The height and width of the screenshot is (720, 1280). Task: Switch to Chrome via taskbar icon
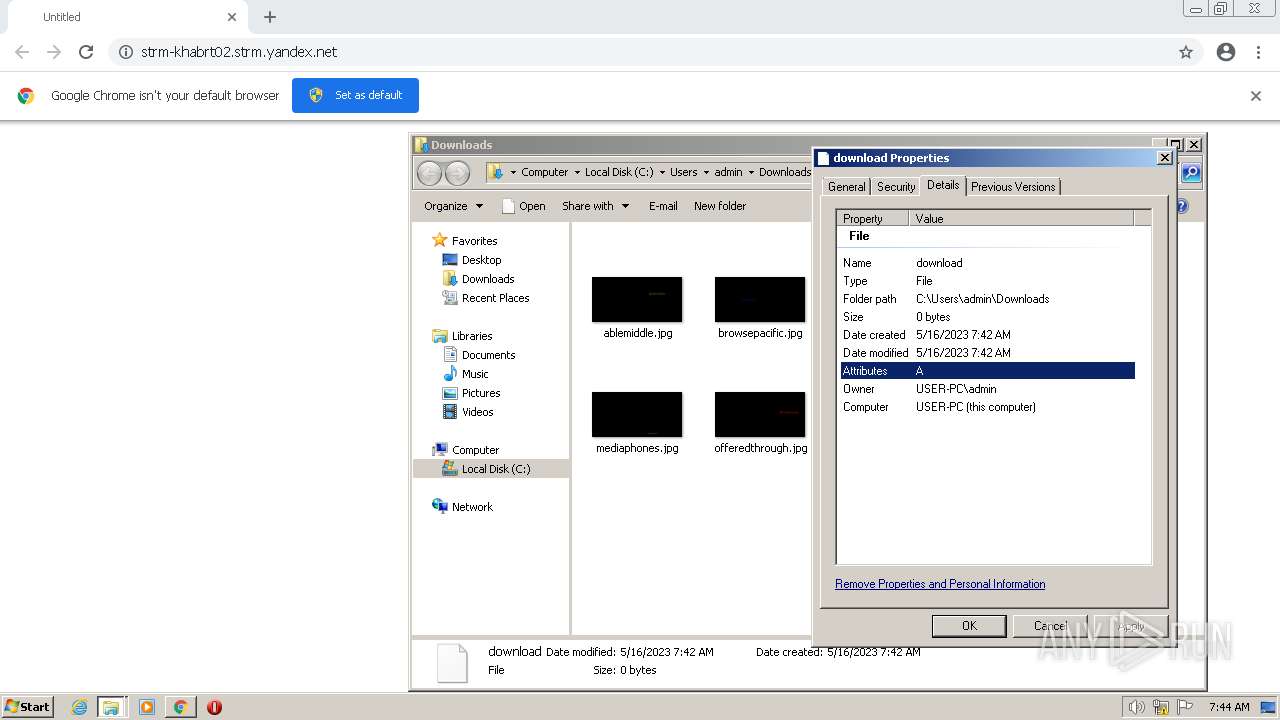click(x=181, y=707)
